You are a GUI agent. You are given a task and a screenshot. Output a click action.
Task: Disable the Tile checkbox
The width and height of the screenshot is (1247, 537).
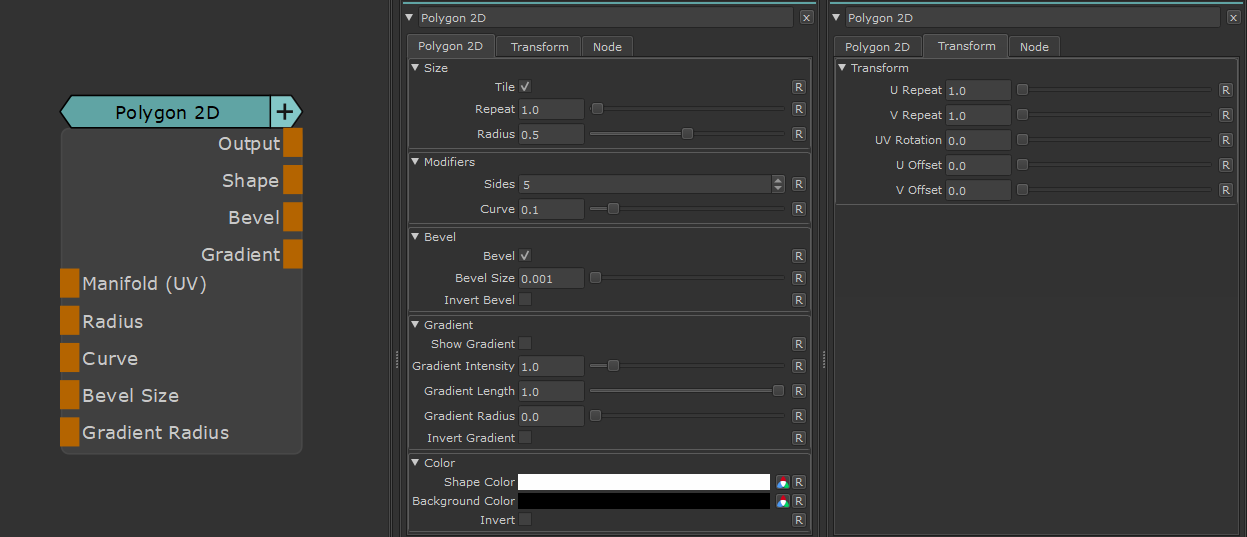(525, 87)
